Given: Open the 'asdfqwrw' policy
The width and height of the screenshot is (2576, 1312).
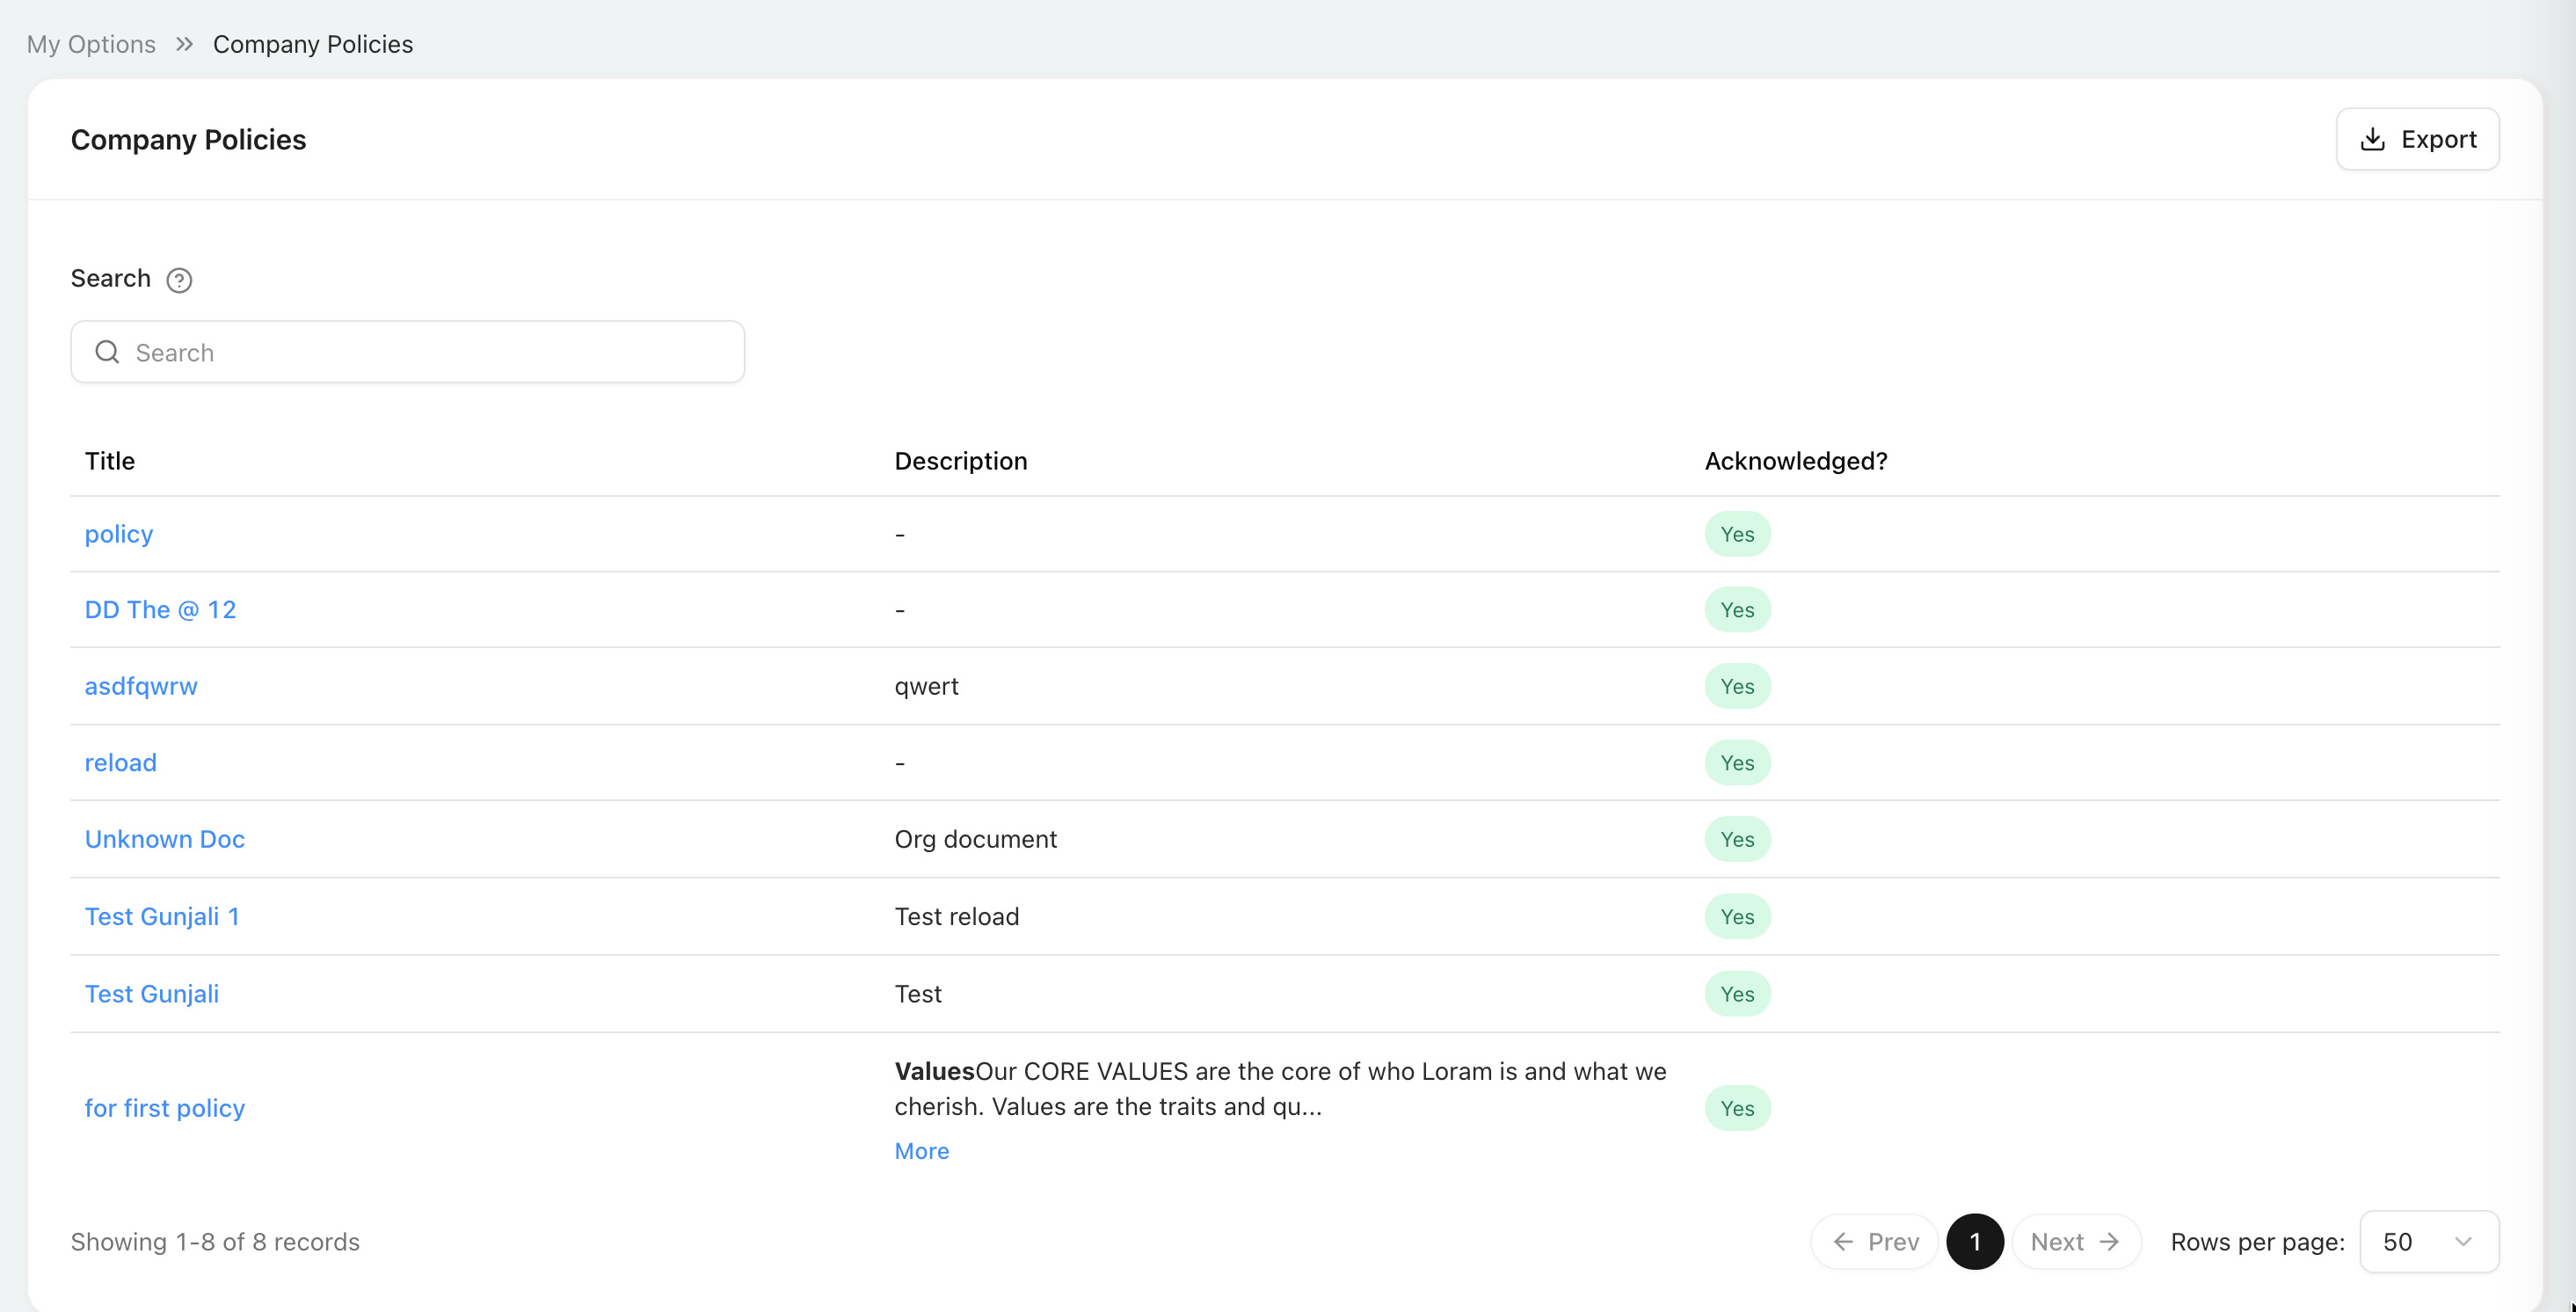Looking at the screenshot, I should point(141,686).
